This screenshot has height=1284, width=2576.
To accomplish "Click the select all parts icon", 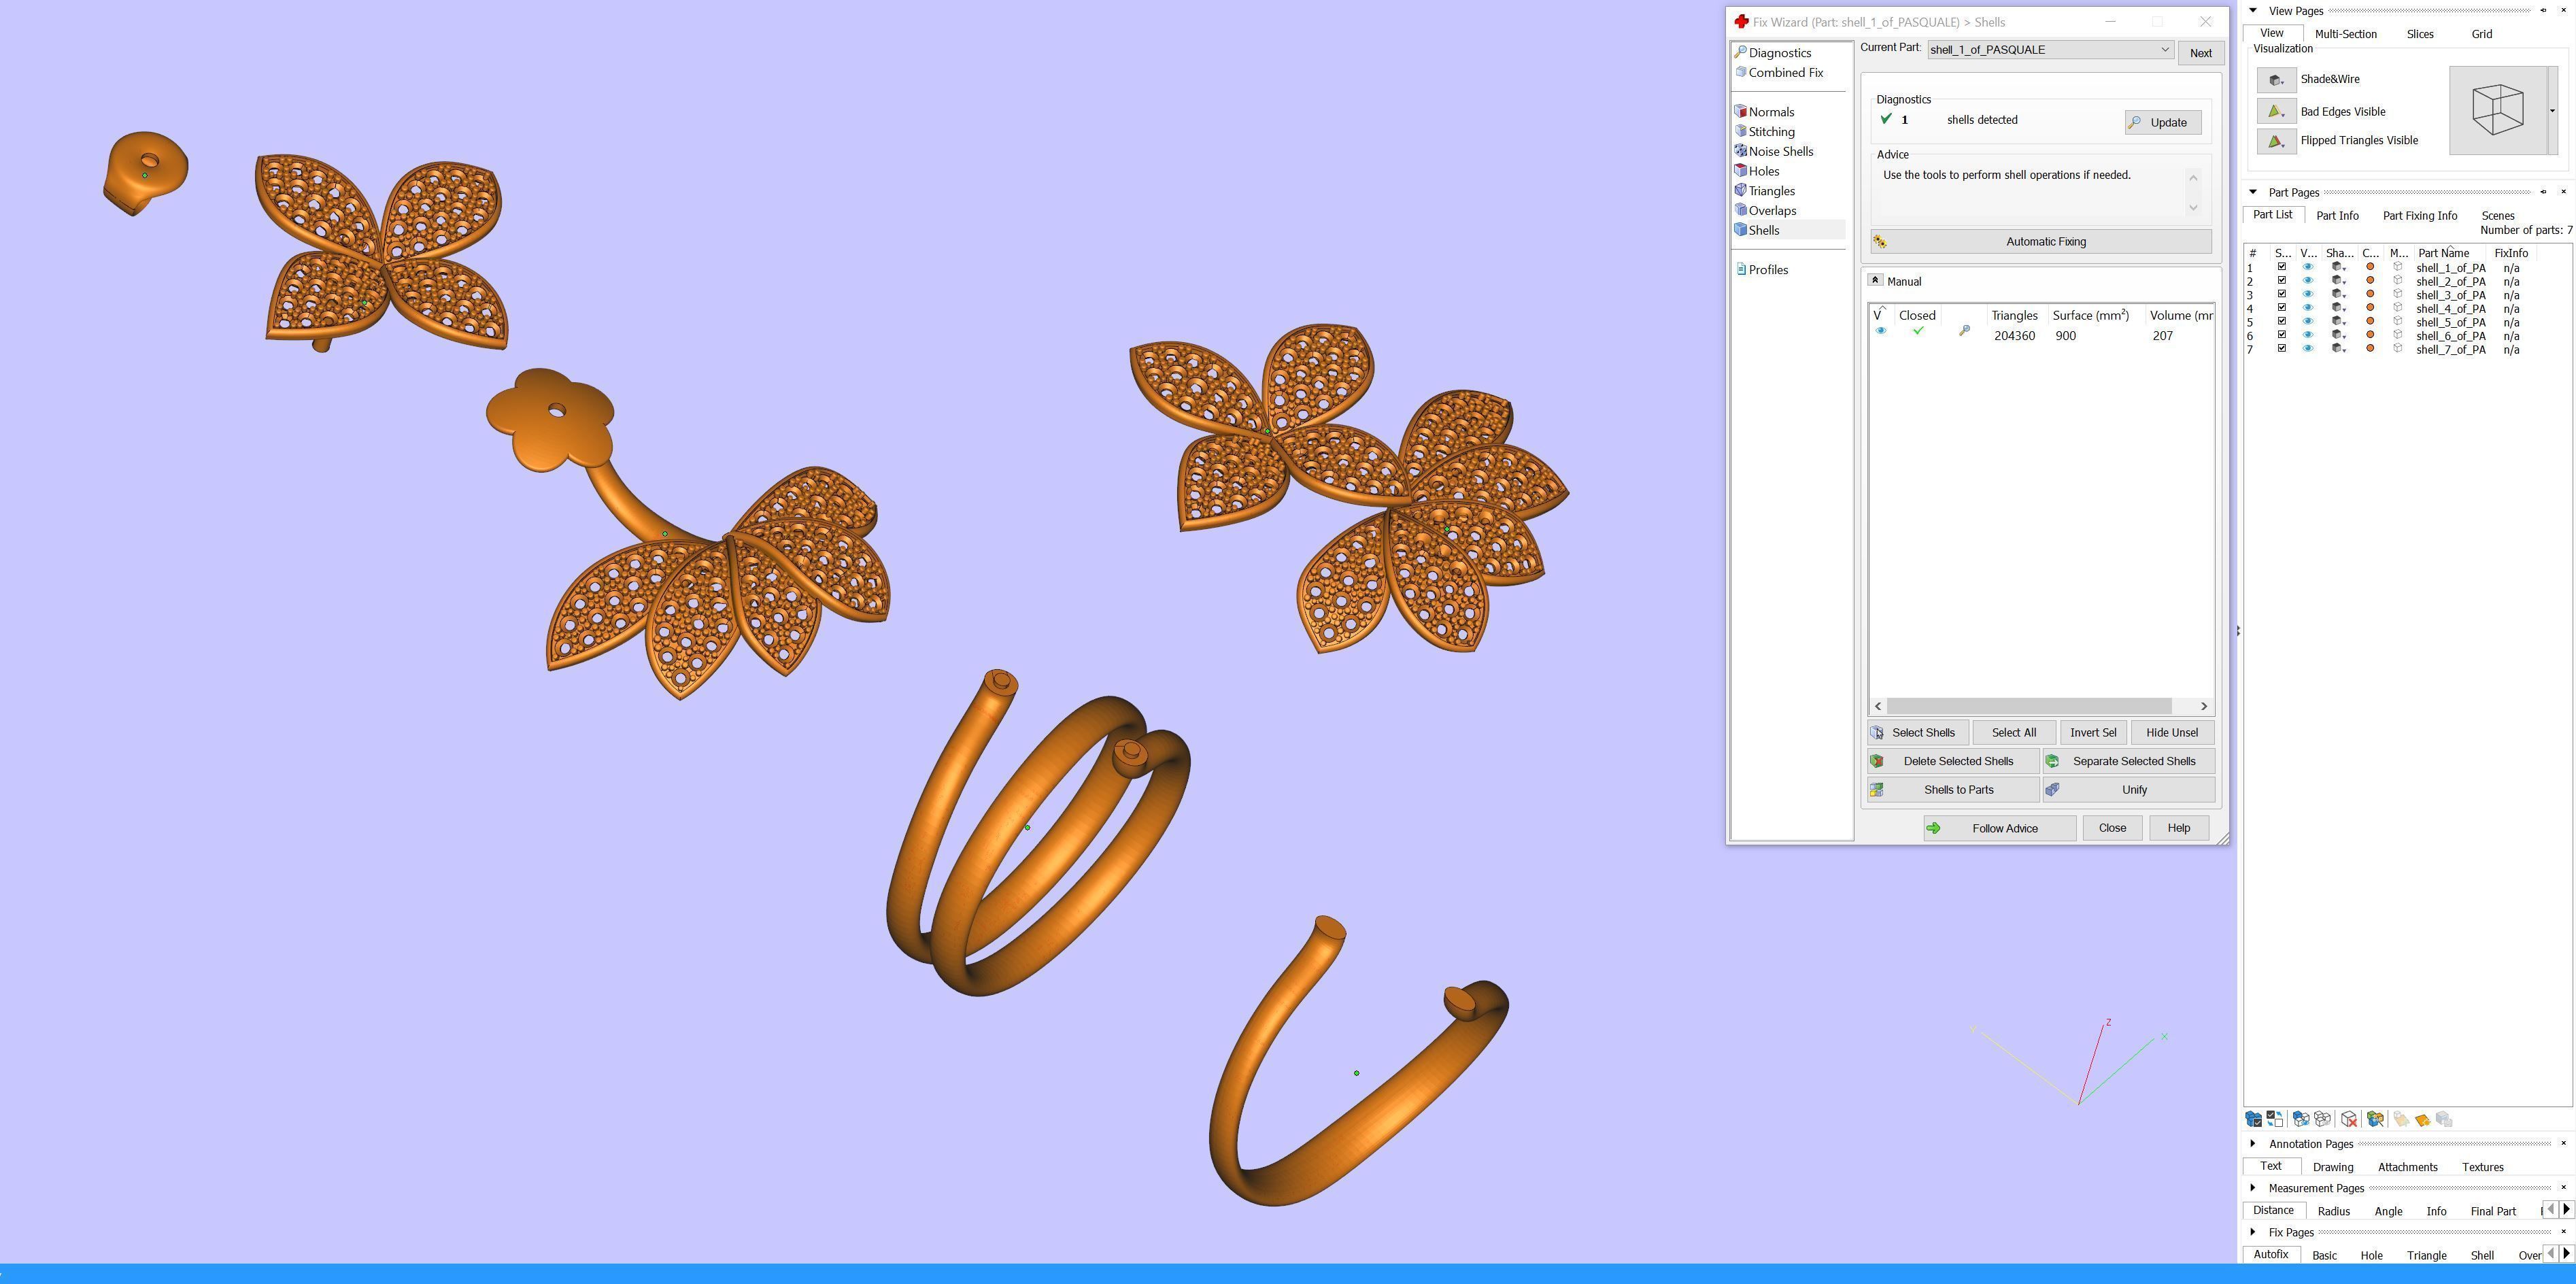I will [x=2253, y=1119].
